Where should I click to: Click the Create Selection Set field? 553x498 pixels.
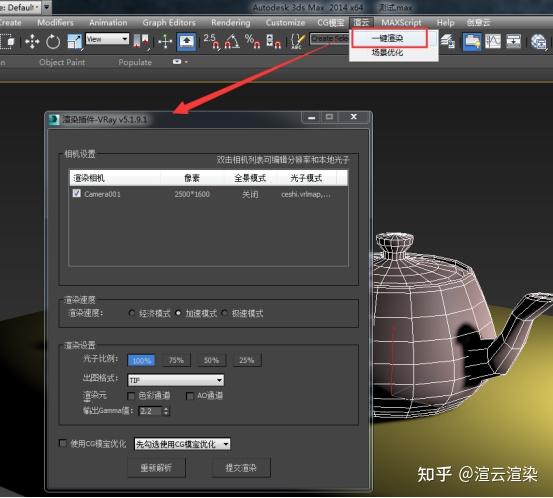coord(329,38)
